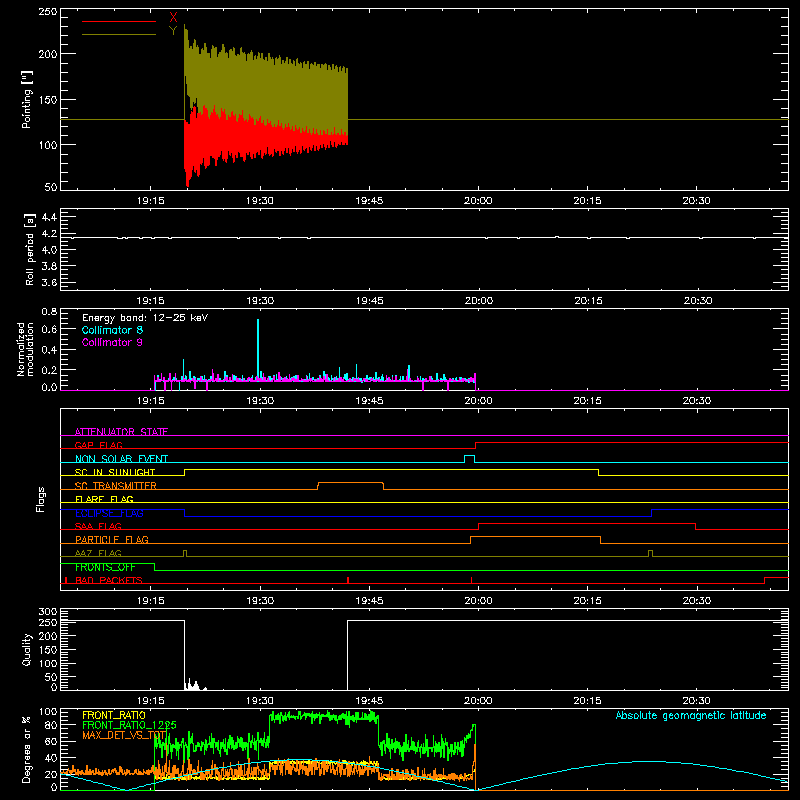Click '19:15' tick under the Flags plot

click(x=151, y=601)
